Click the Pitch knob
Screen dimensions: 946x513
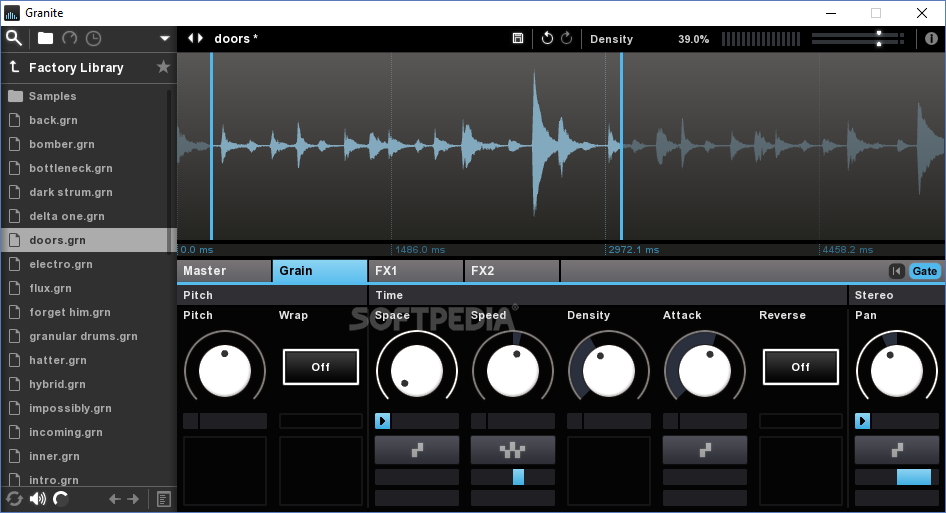tap(225, 371)
